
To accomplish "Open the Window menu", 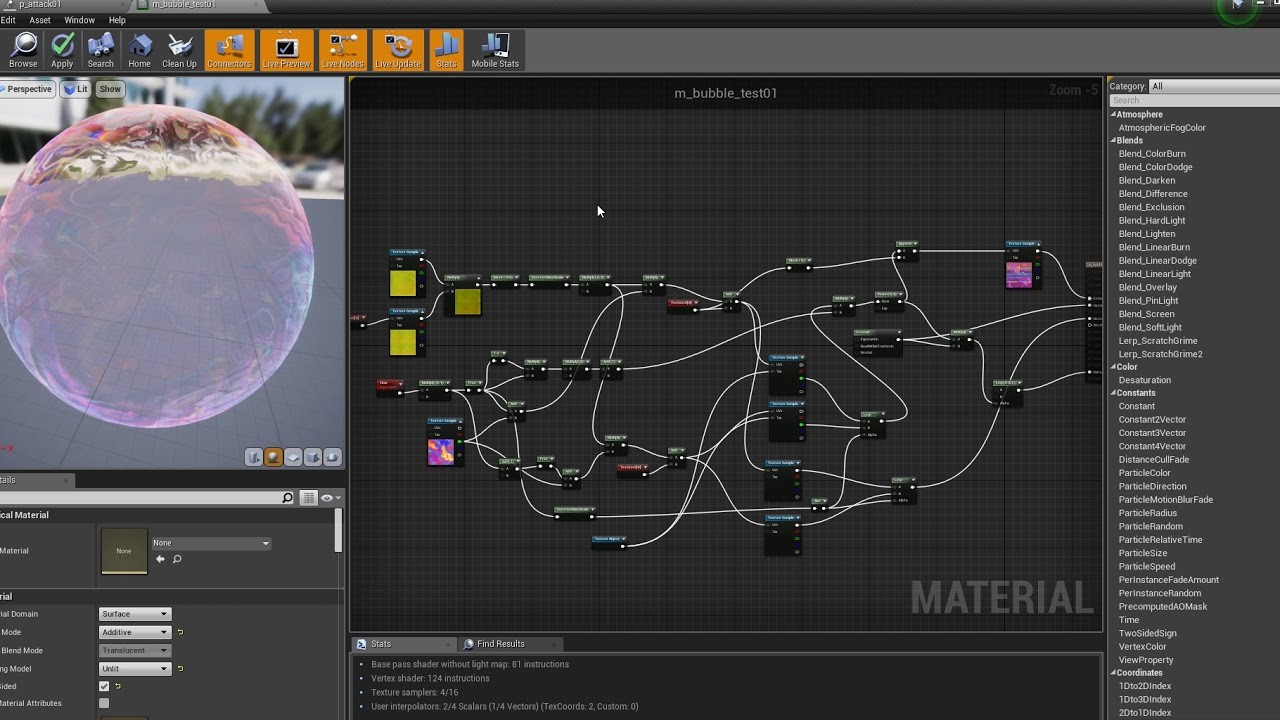I will point(79,19).
